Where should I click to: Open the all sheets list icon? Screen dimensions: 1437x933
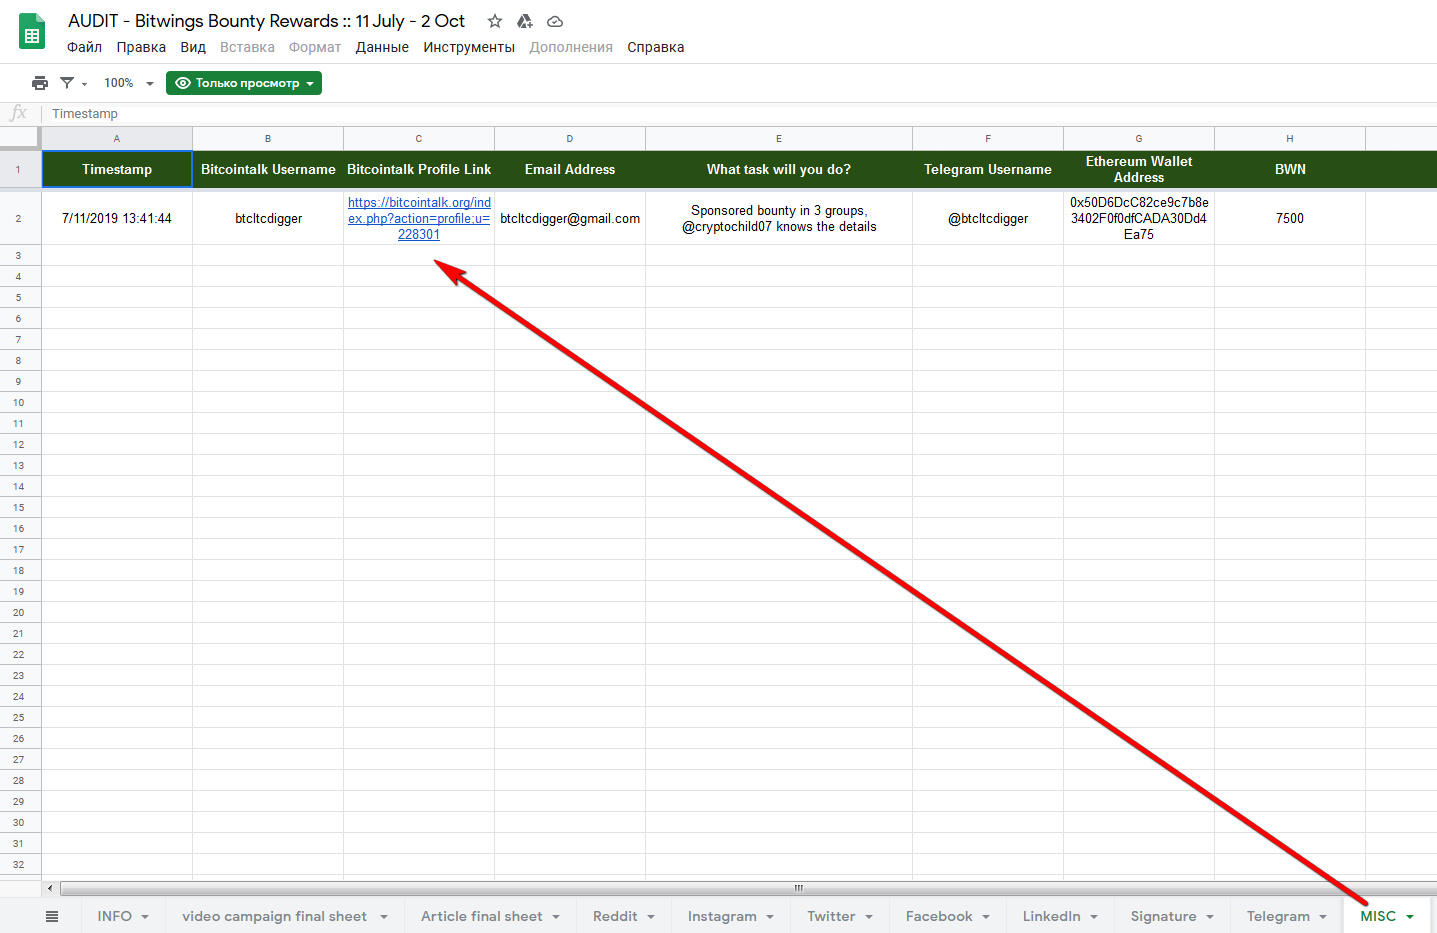(52, 916)
